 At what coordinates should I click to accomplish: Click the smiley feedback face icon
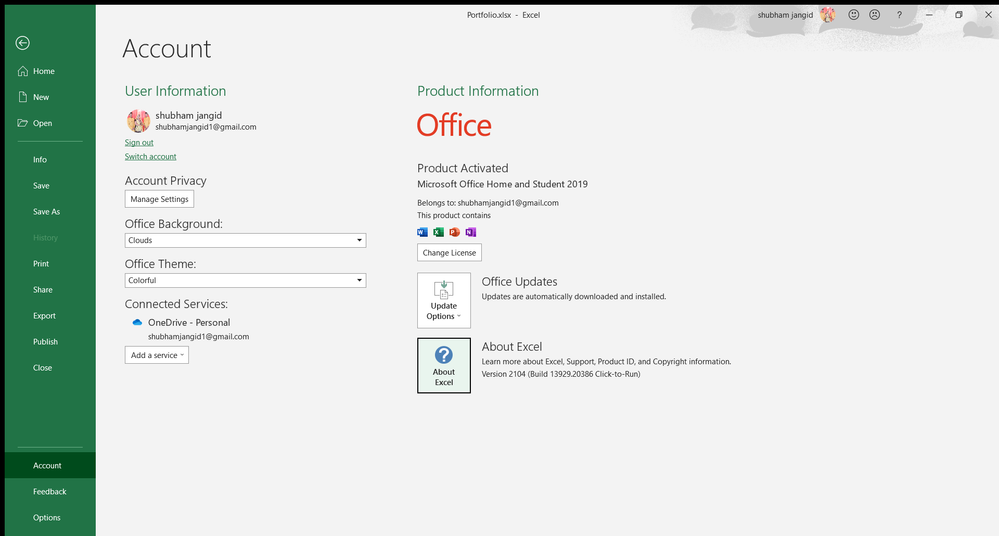854,15
